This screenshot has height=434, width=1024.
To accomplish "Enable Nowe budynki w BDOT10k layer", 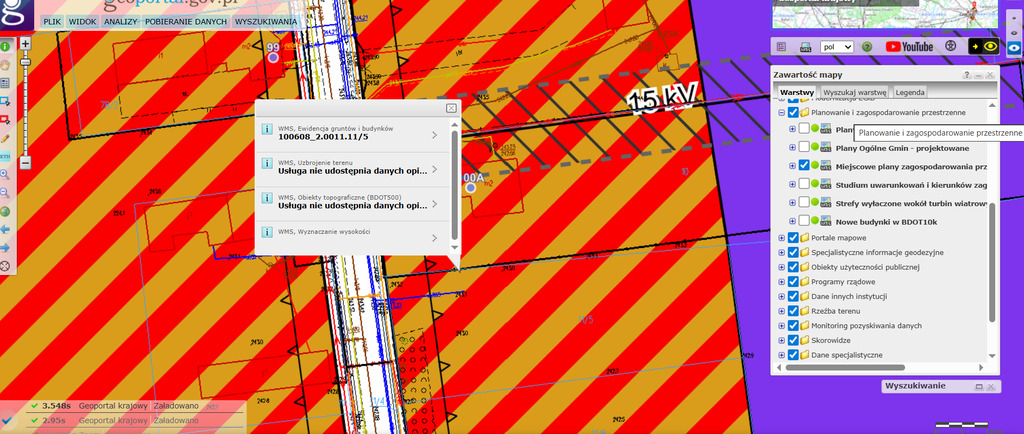I will click(x=804, y=219).
